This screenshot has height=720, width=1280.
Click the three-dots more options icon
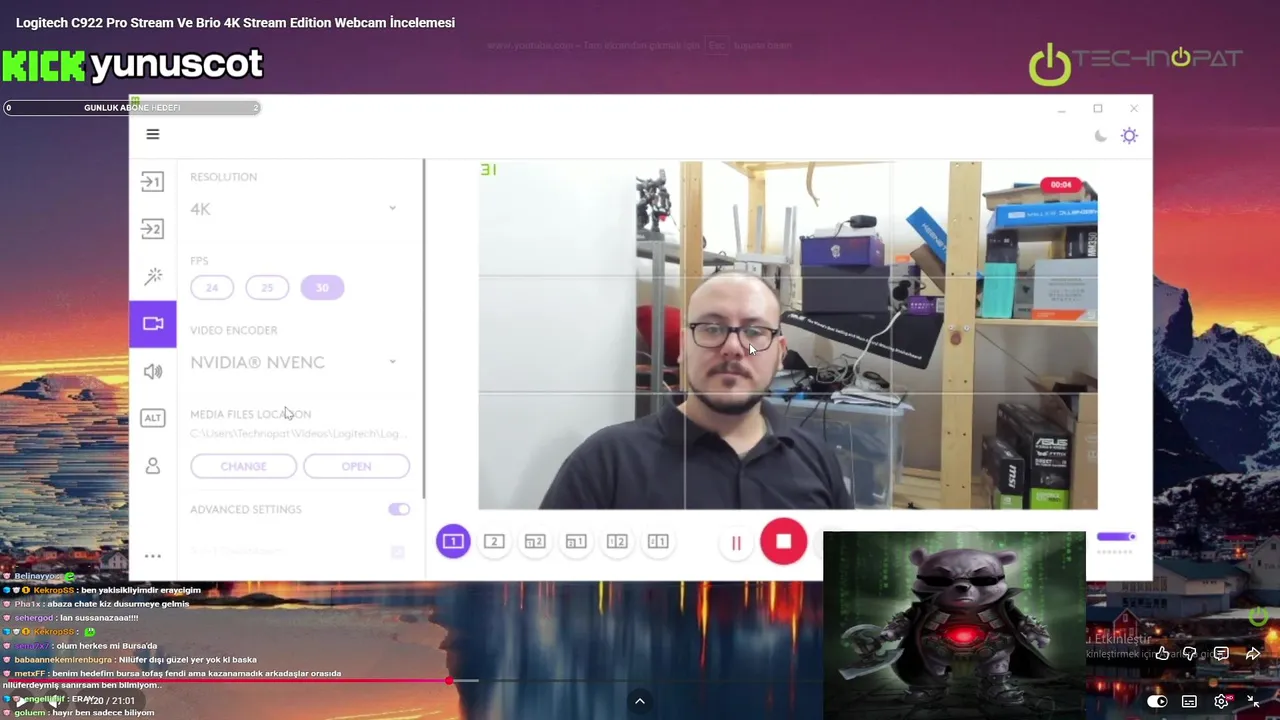(x=152, y=556)
